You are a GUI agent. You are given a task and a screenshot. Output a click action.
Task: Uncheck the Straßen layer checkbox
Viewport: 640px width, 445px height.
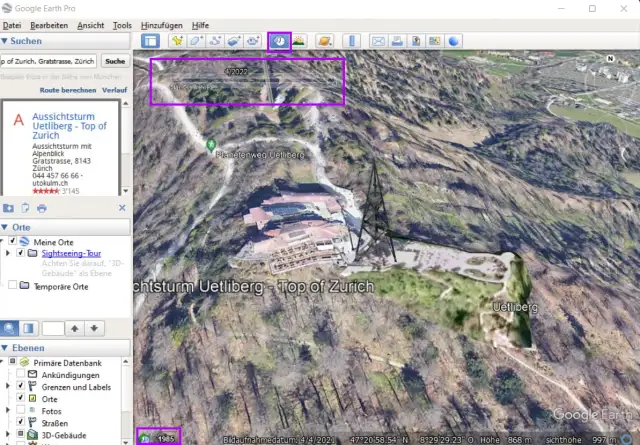[x=22, y=423]
